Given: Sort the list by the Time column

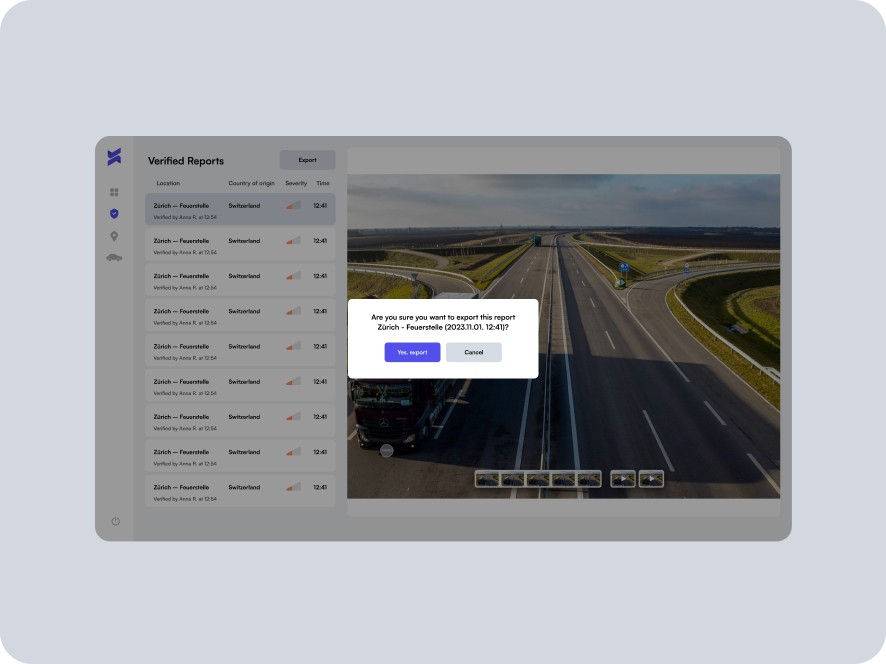Looking at the screenshot, I should pos(322,183).
